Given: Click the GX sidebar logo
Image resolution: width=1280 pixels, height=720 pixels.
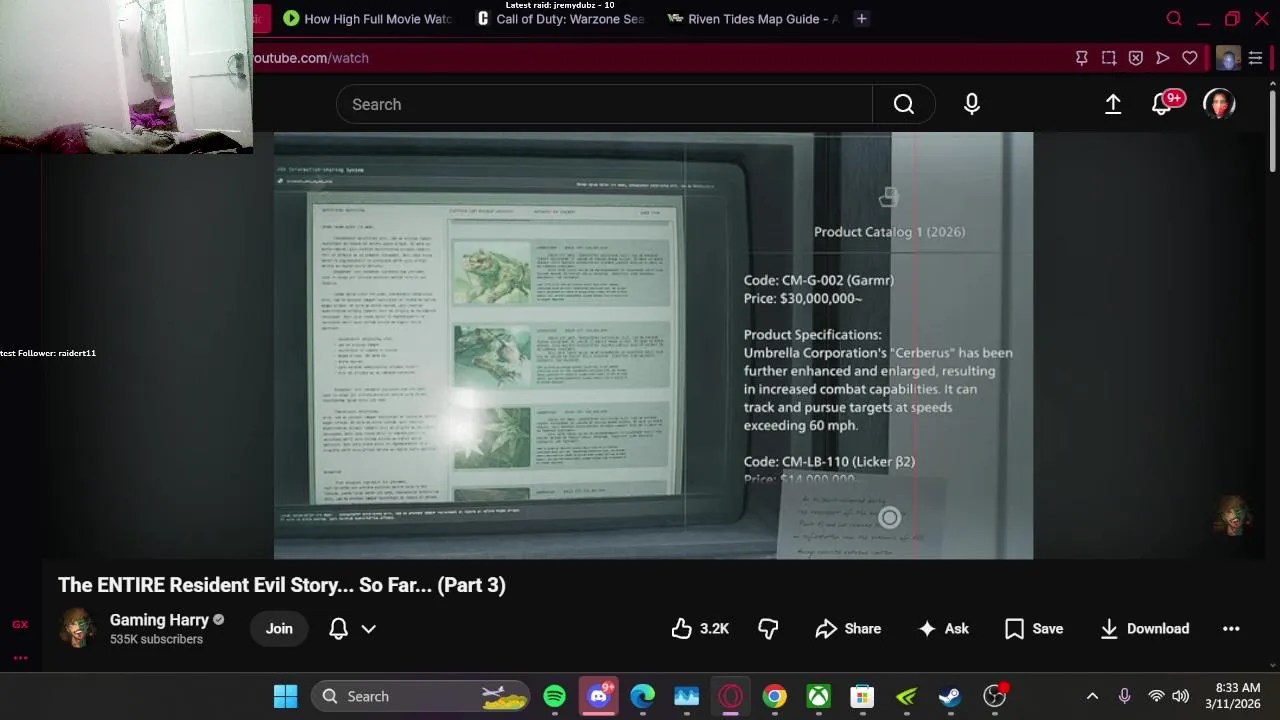Looking at the screenshot, I should (x=20, y=624).
